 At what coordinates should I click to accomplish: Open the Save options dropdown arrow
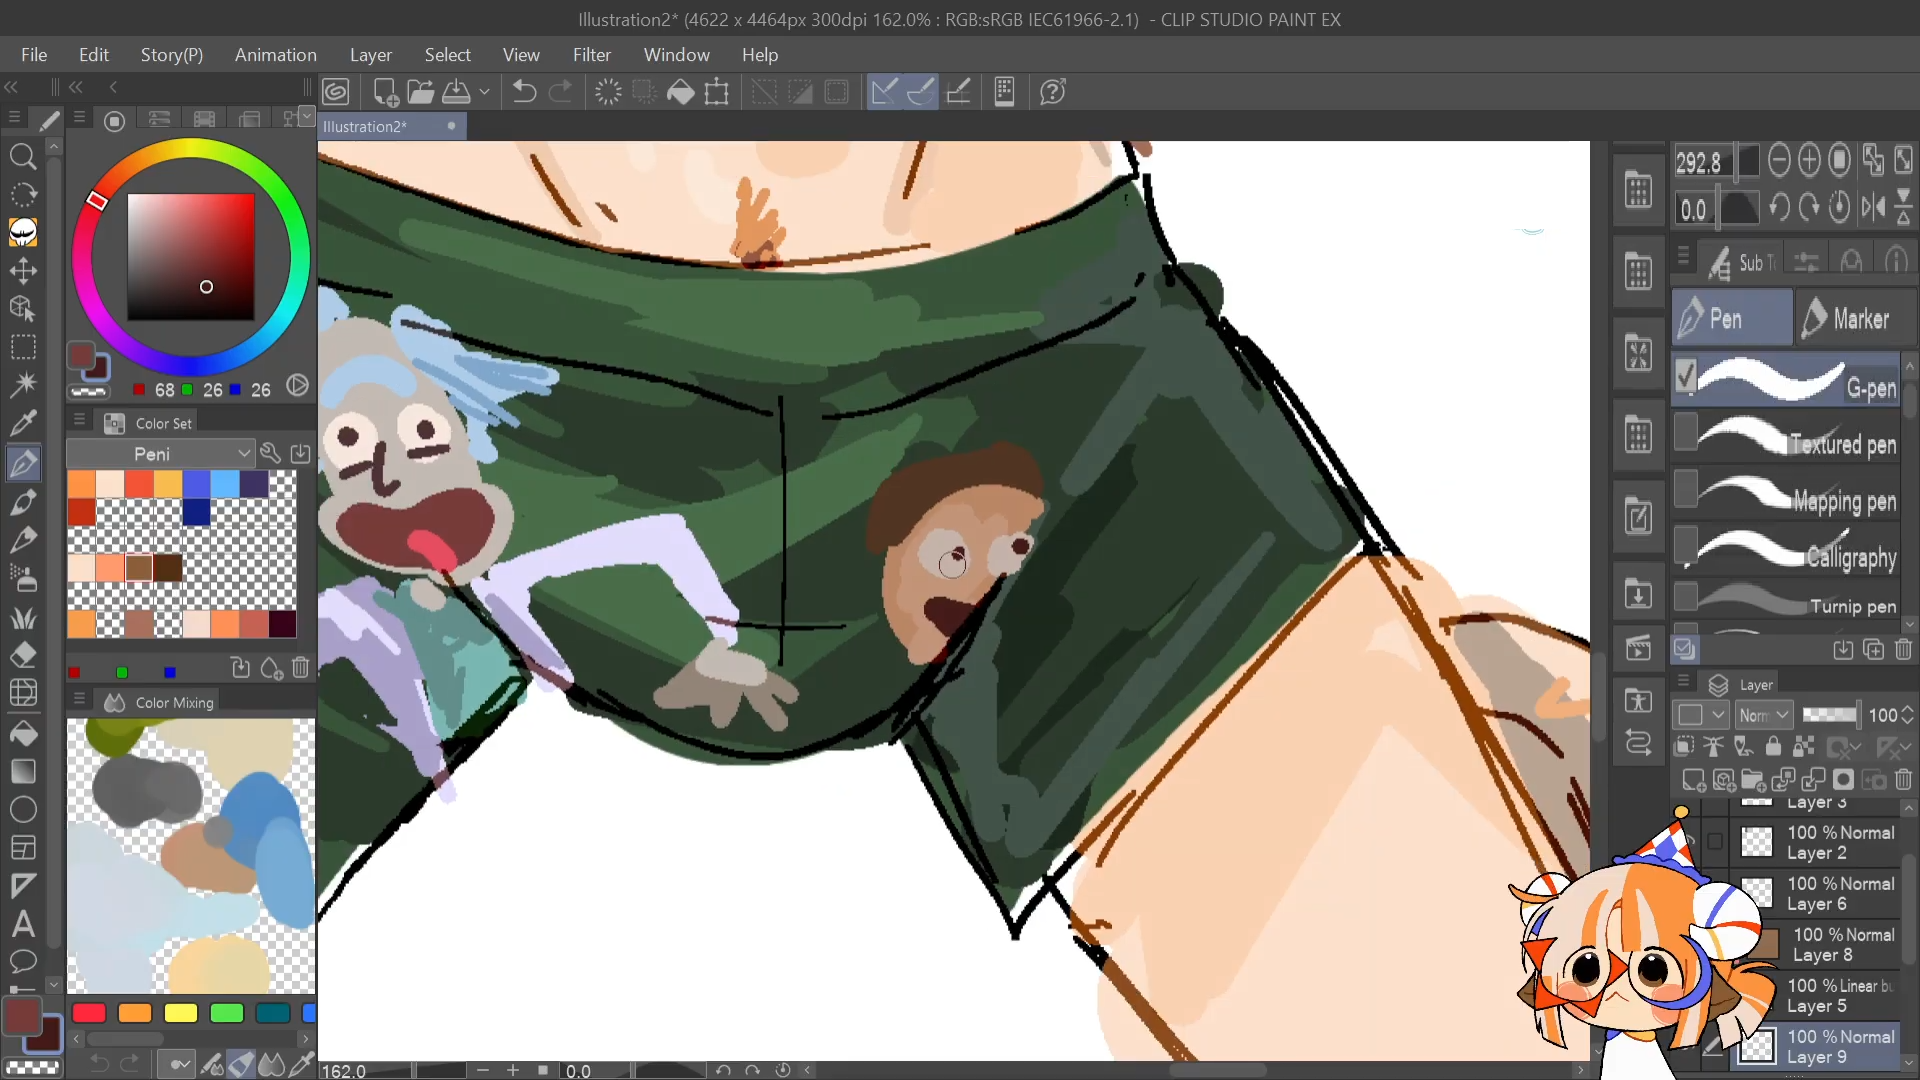click(x=485, y=92)
